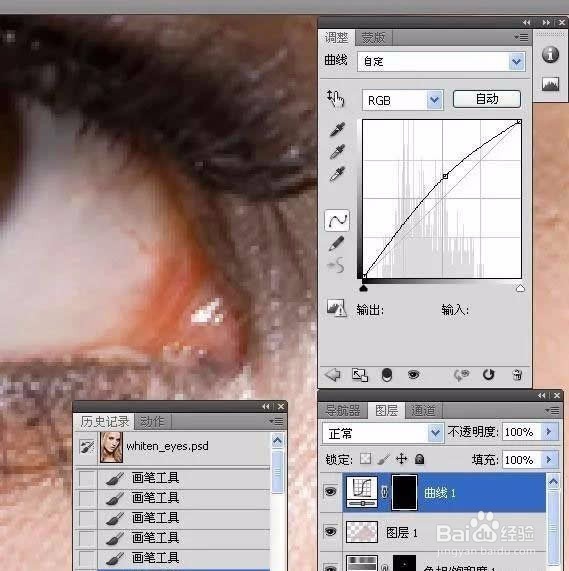Pick the black point eyedropper
This screenshot has width=569, height=571.
click(x=337, y=129)
